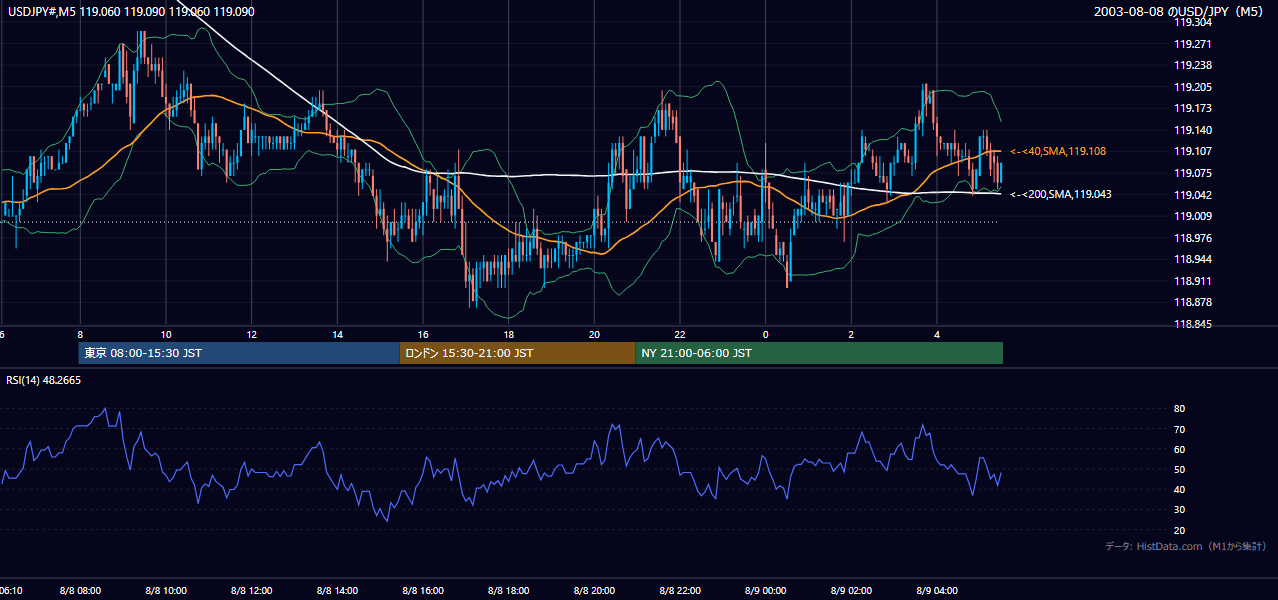This screenshot has height=600, width=1278.
Task: Click hour tick 16 below the price chart
Action: click(x=423, y=334)
